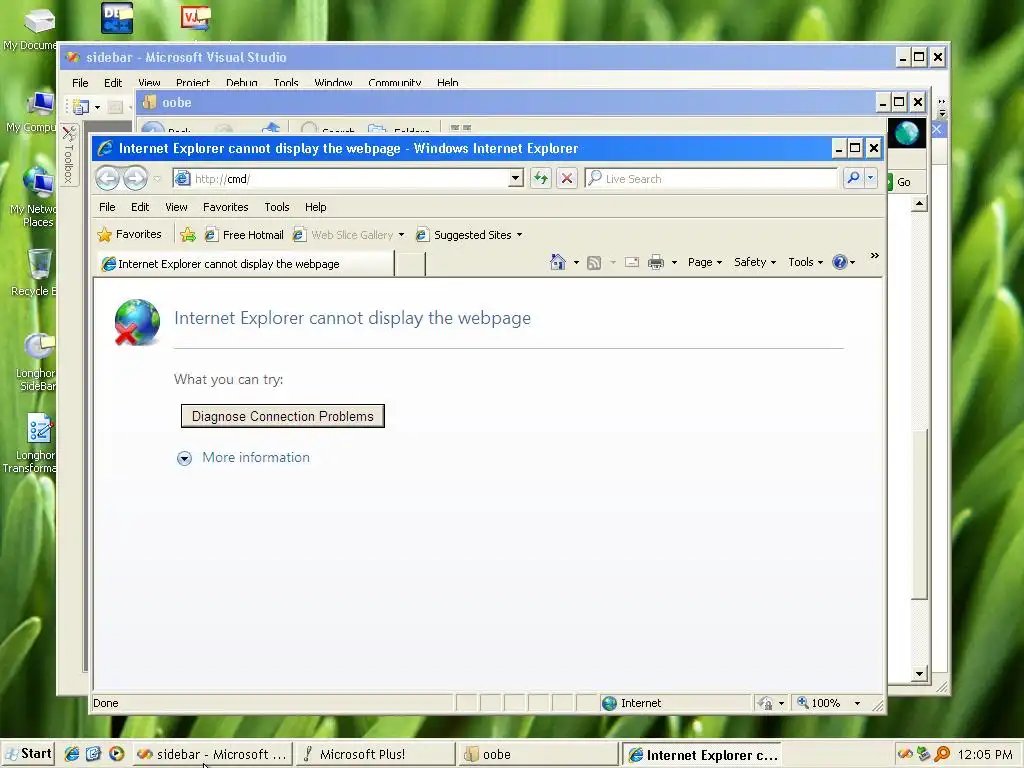Expand the More information section

(243, 458)
